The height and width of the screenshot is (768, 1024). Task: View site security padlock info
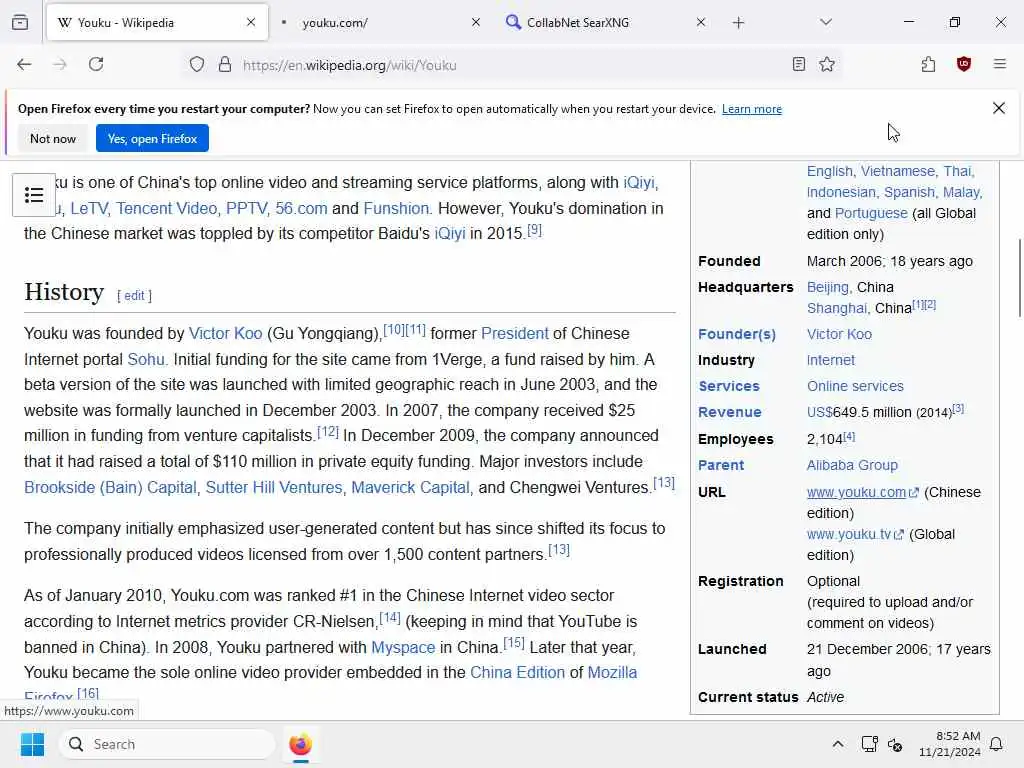point(225,65)
